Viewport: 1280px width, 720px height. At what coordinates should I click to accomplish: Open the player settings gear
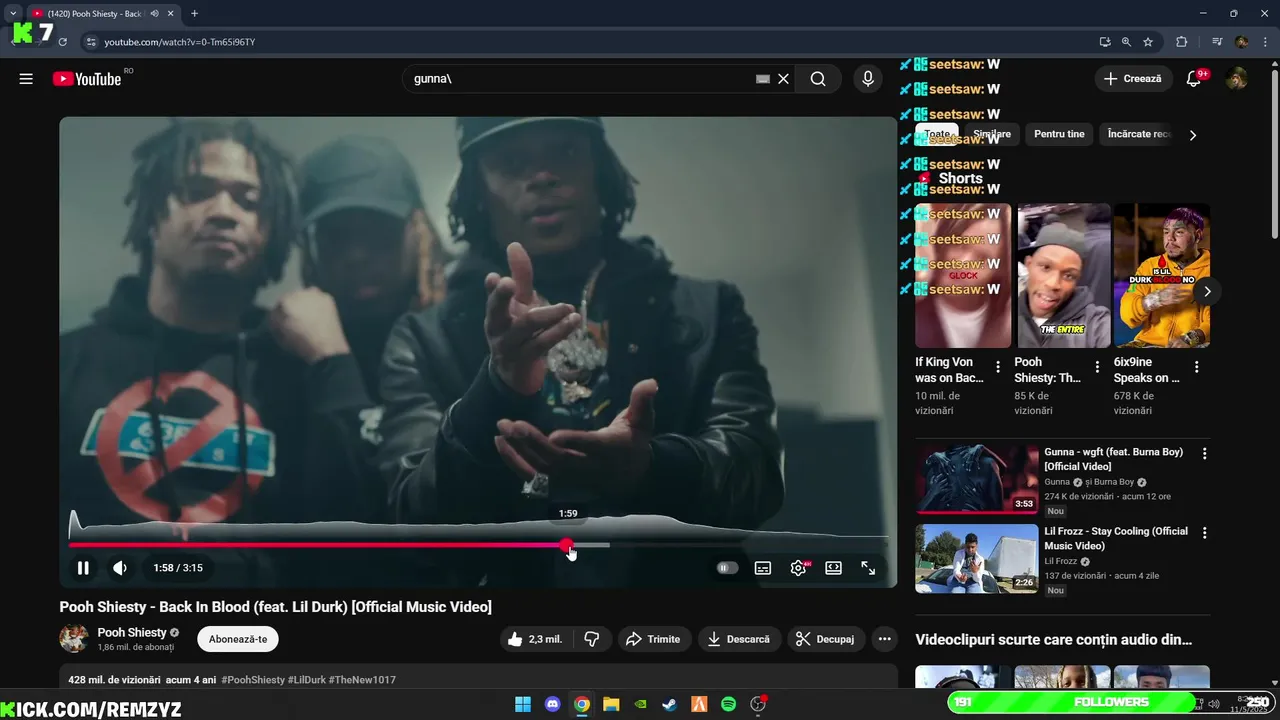pos(798,568)
